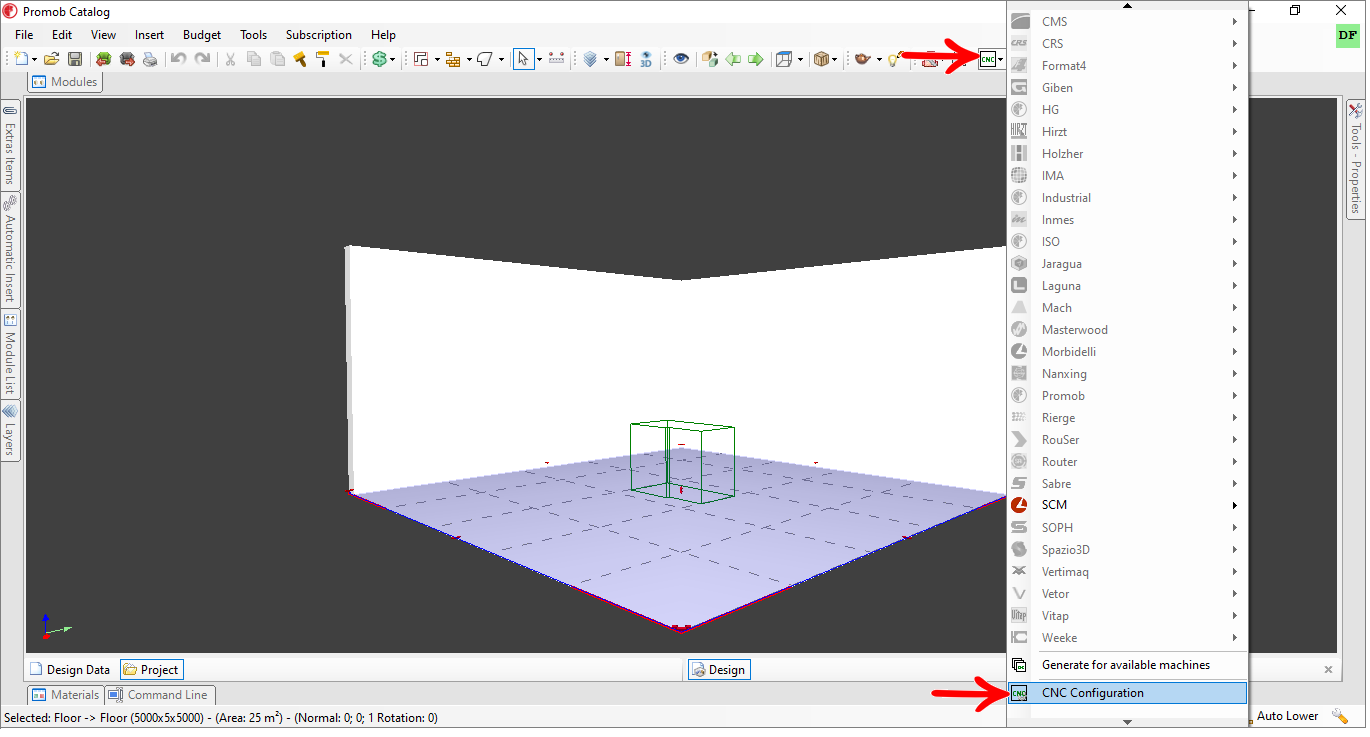Open dropdown arrow beside selection arrow tool

539,60
